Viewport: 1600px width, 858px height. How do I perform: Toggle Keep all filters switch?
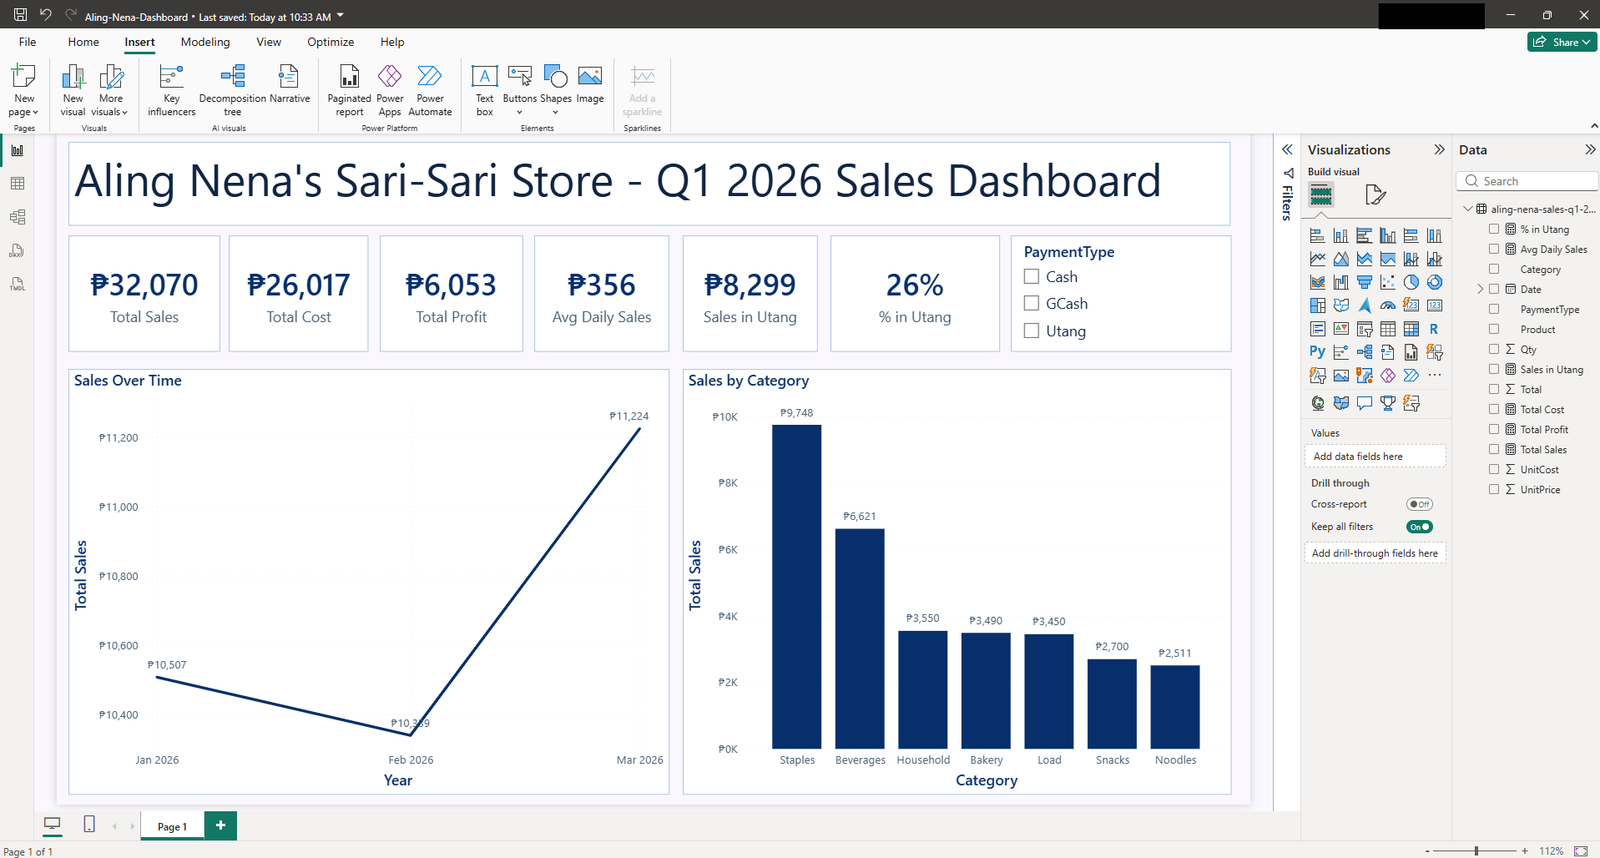coord(1419,527)
